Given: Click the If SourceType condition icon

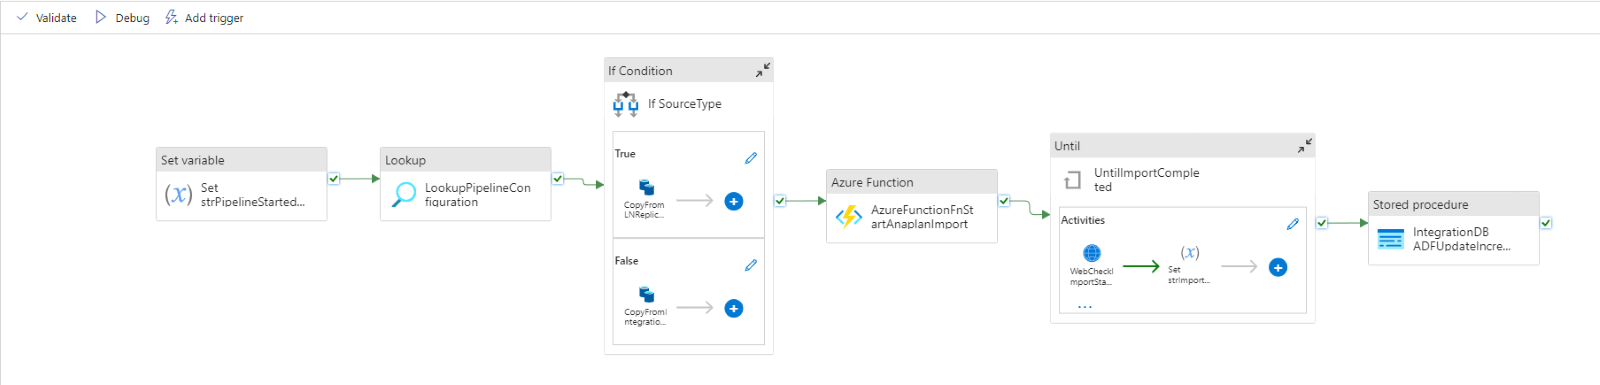Looking at the screenshot, I should click(x=626, y=103).
